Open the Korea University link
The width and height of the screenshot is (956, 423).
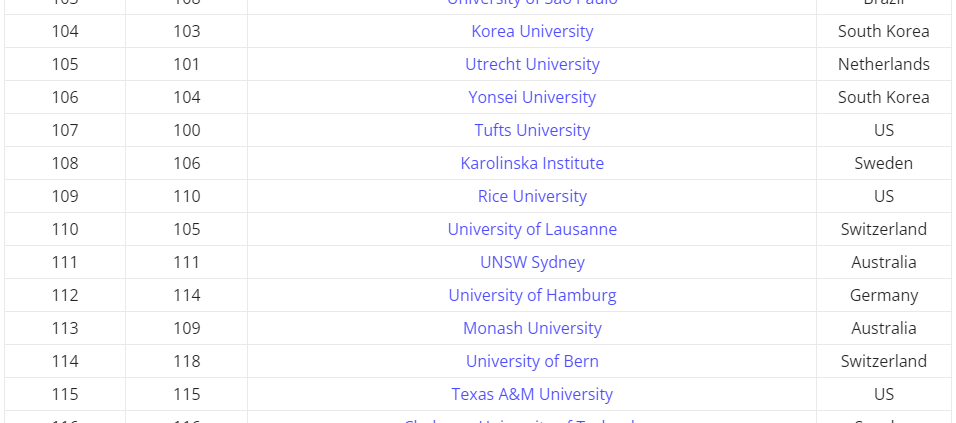click(532, 31)
